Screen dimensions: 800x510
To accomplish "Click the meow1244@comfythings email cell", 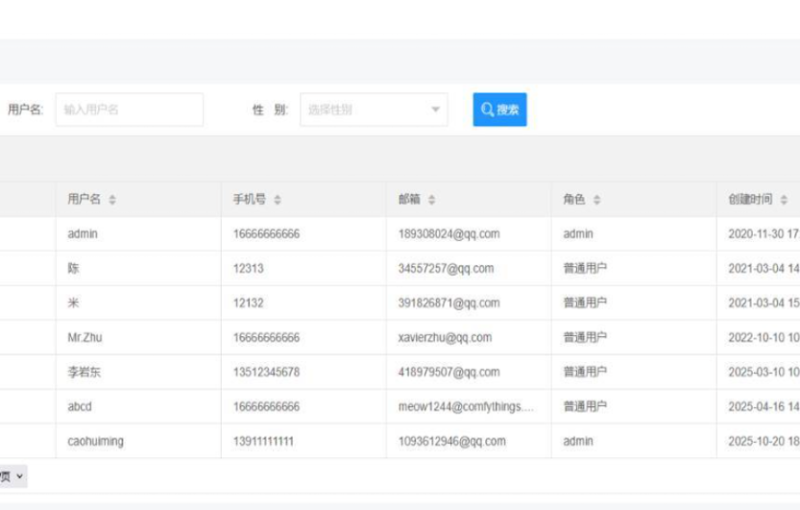I will (x=465, y=407).
